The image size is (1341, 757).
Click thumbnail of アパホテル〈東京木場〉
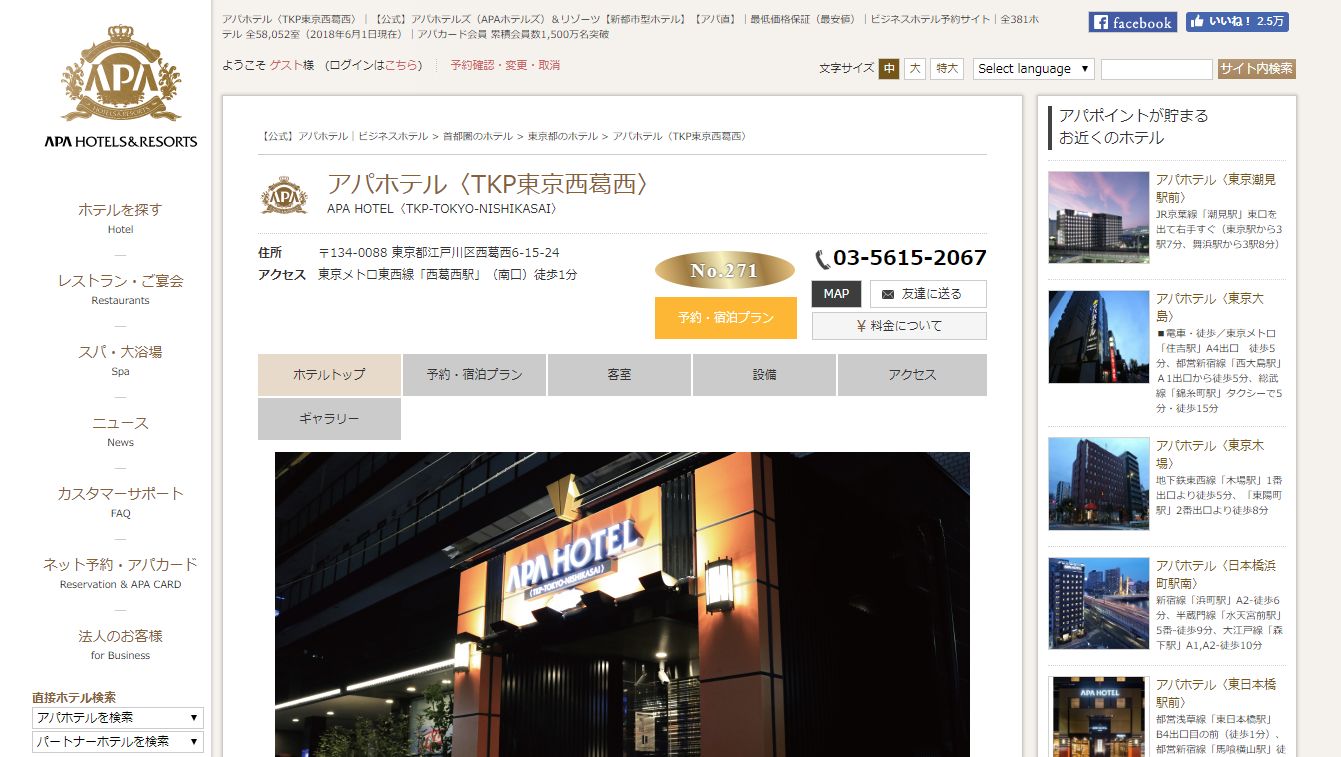tap(1099, 484)
